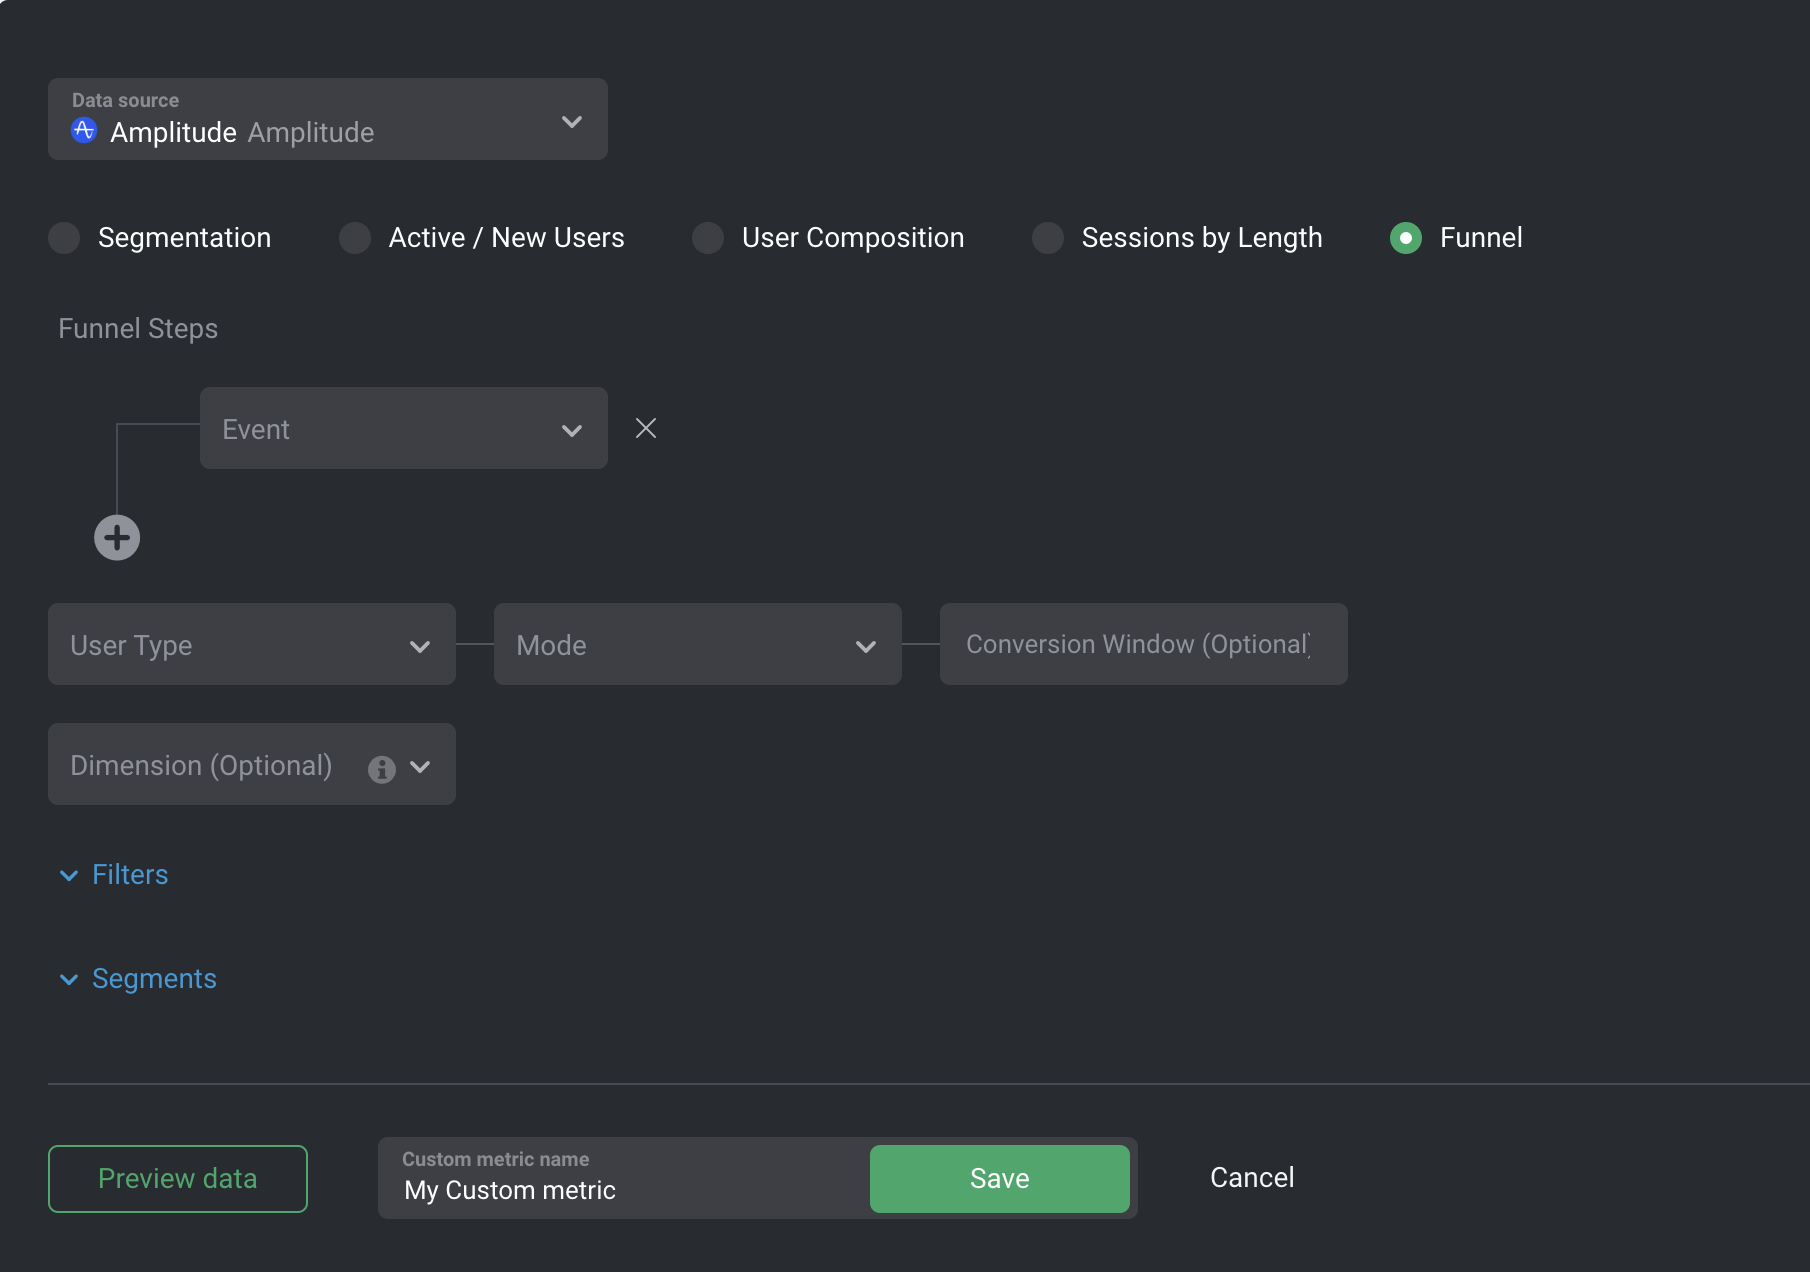Image resolution: width=1810 pixels, height=1272 pixels.
Task: Click the Filters section chevron
Action: pos(67,875)
